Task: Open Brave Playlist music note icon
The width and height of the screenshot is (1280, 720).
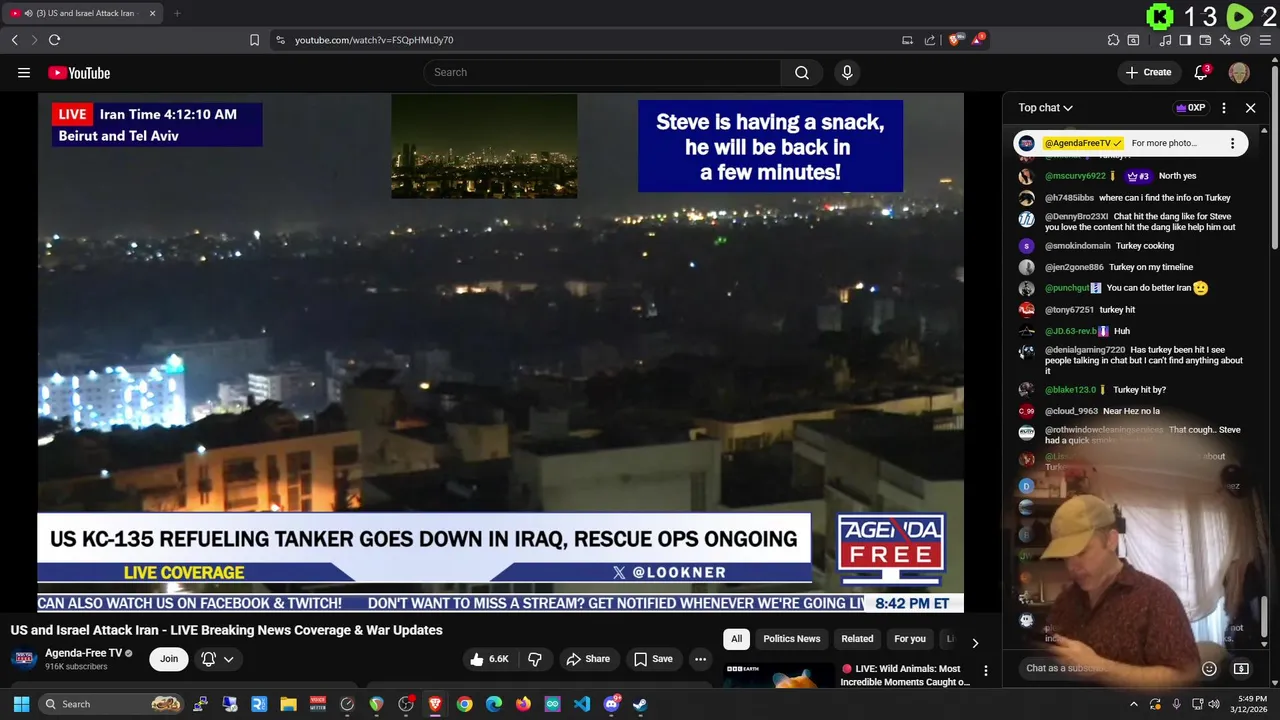Action: coord(1165,40)
